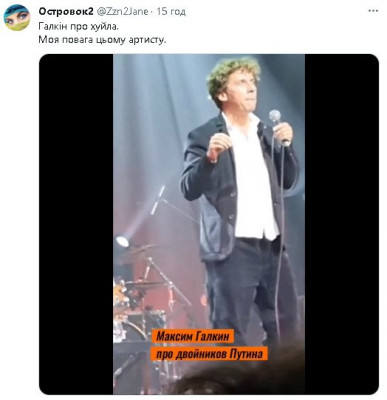The image size is (387, 400).
Task: Click the orange 'Максим Галкин' caption label
Action: point(194,336)
